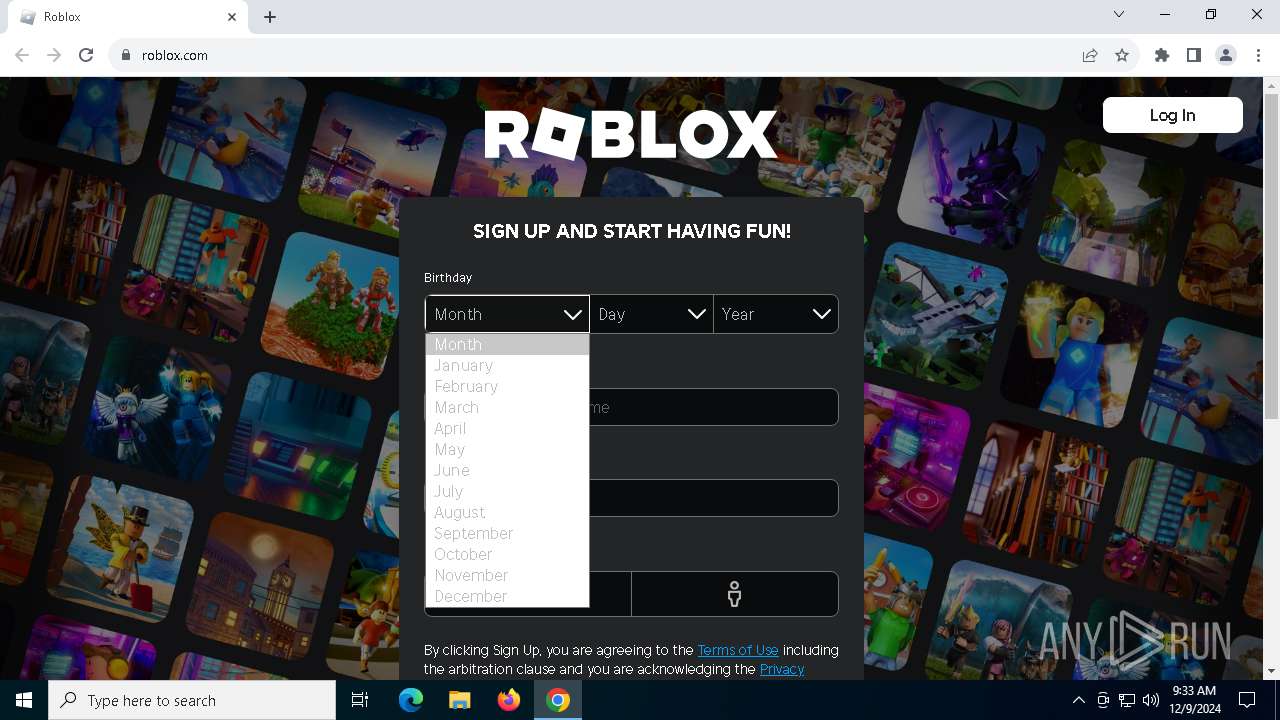Click the address bar URL

click(x=175, y=55)
